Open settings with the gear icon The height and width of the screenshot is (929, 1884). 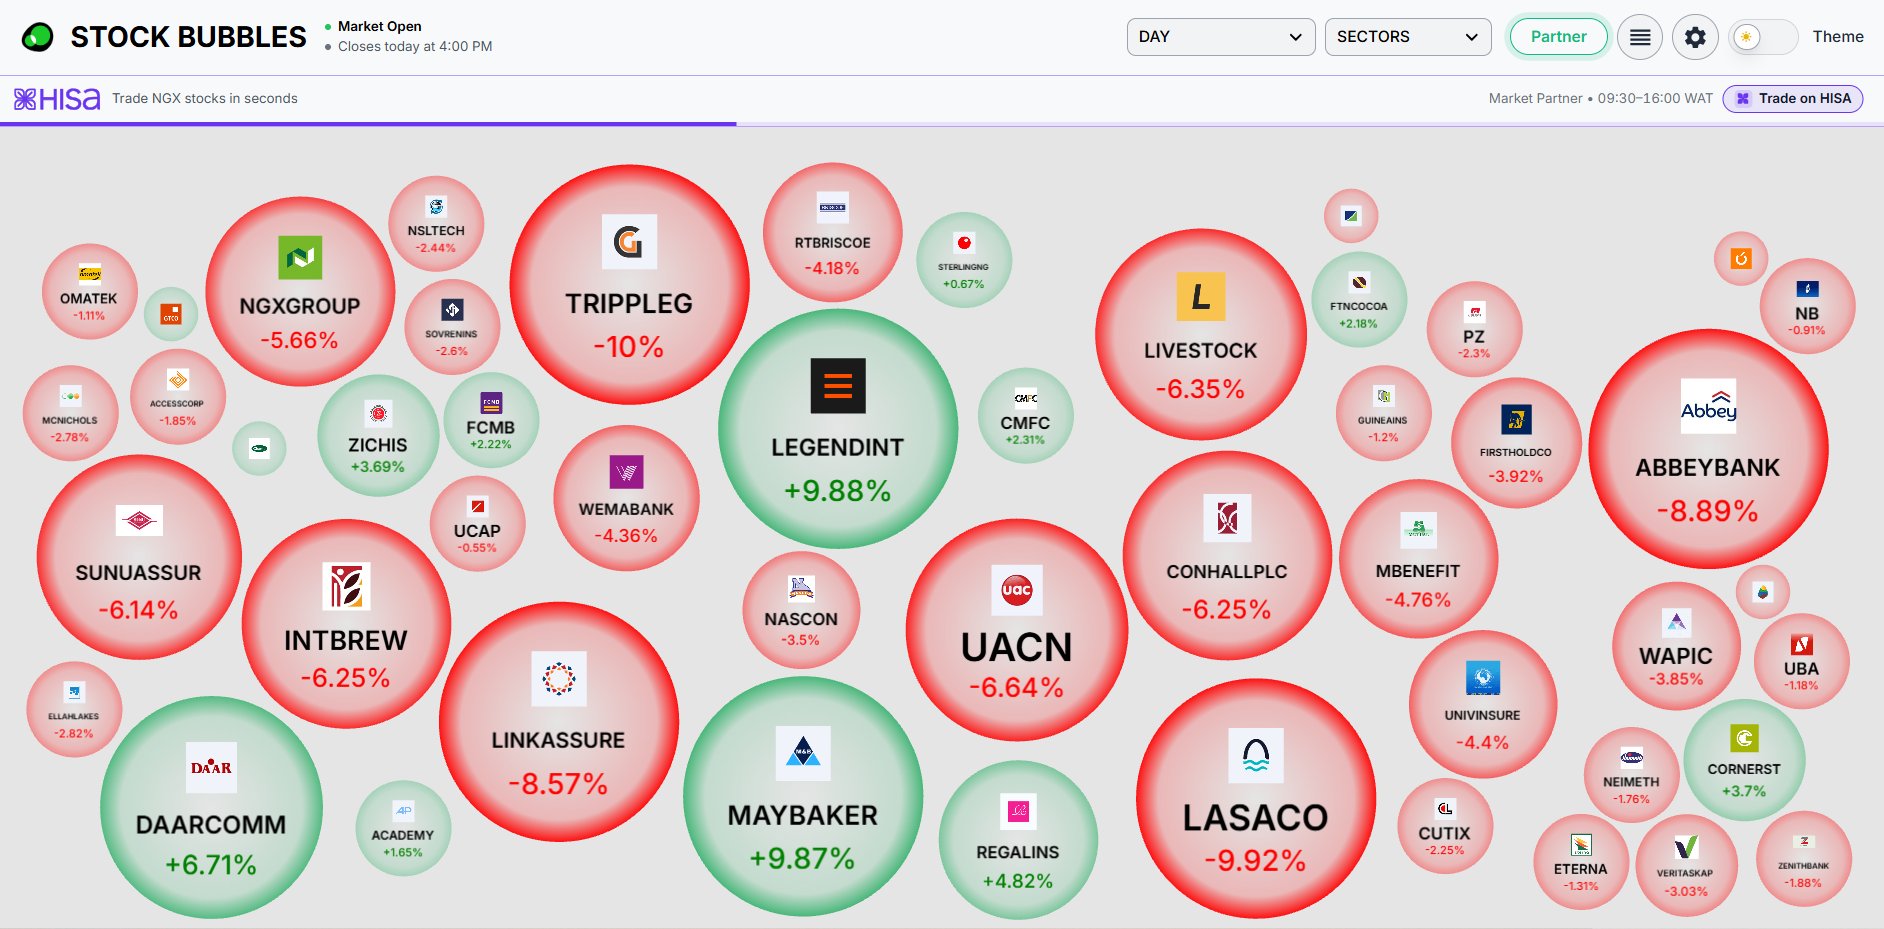(1695, 37)
